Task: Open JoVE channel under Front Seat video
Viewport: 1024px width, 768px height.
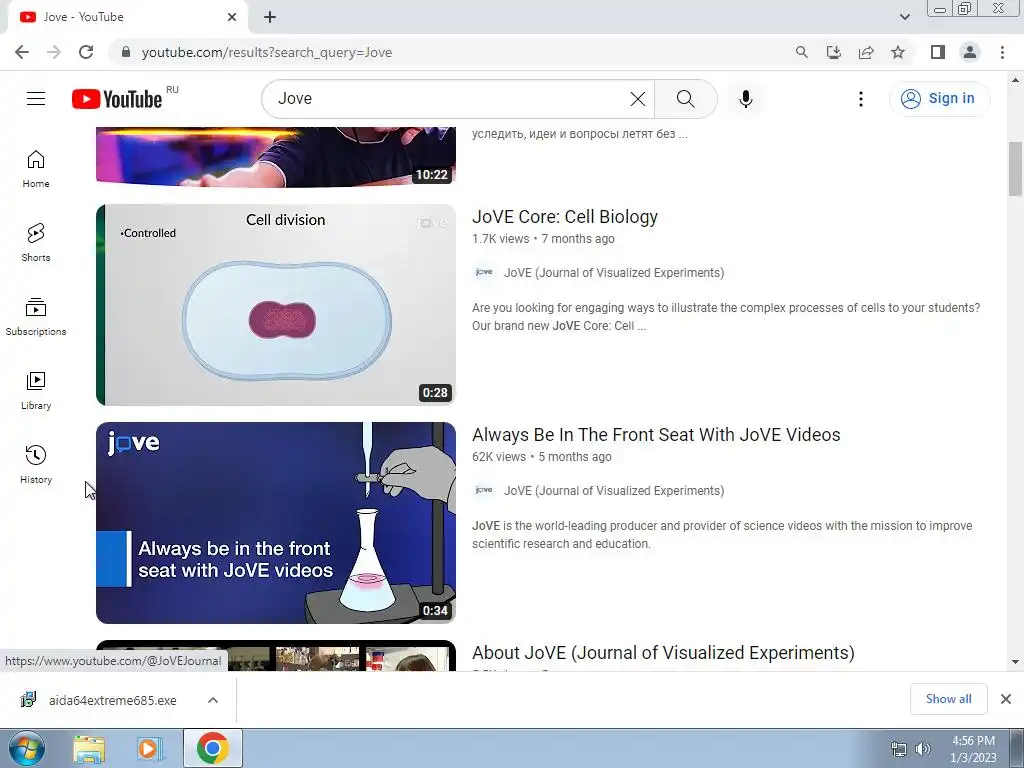Action: click(x=614, y=491)
